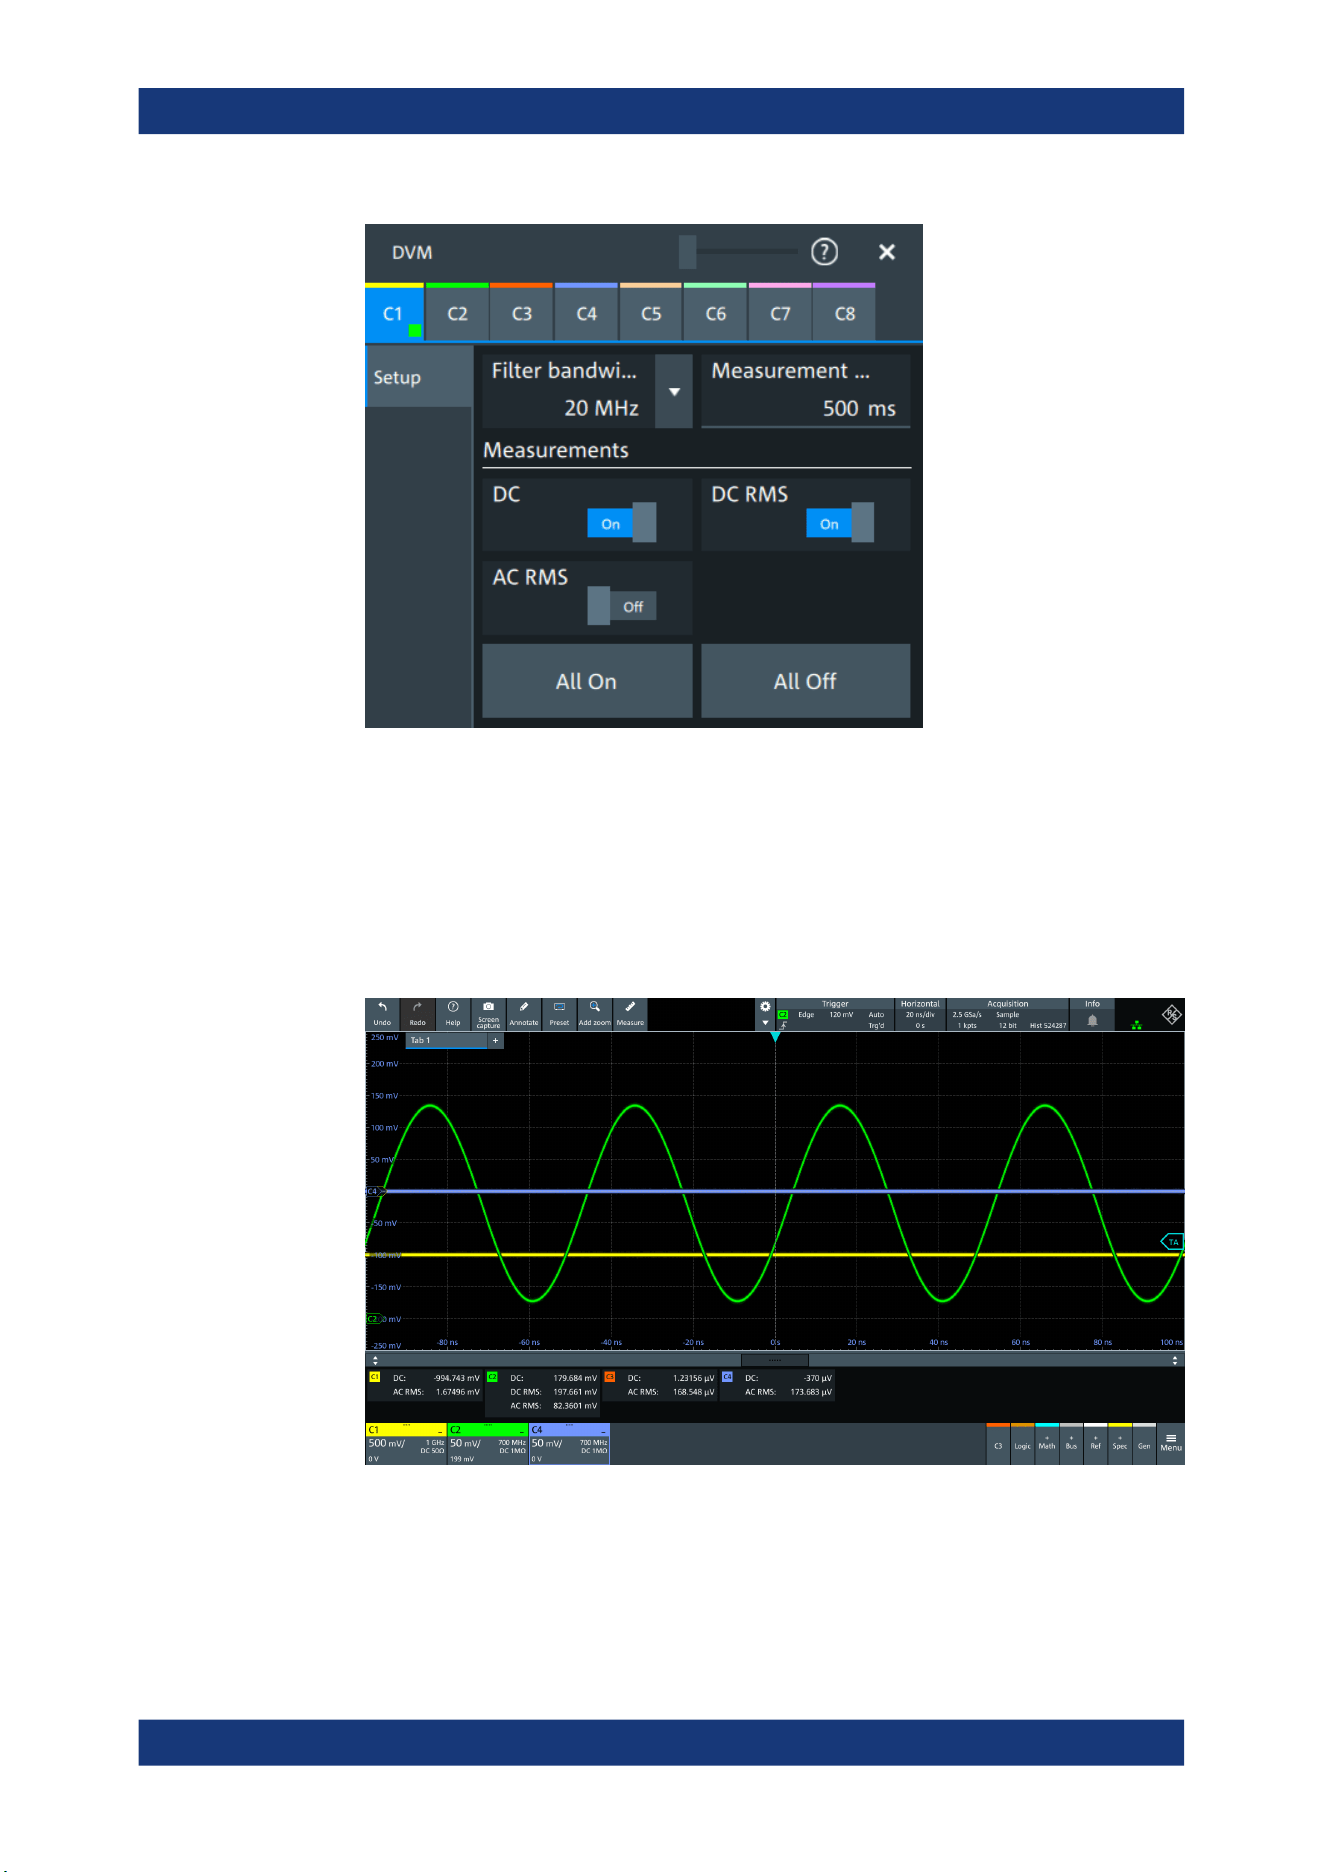Viewport: 1324px width, 1872px height.
Task: Open the DVM dialog help question mark
Action: pos(824,252)
